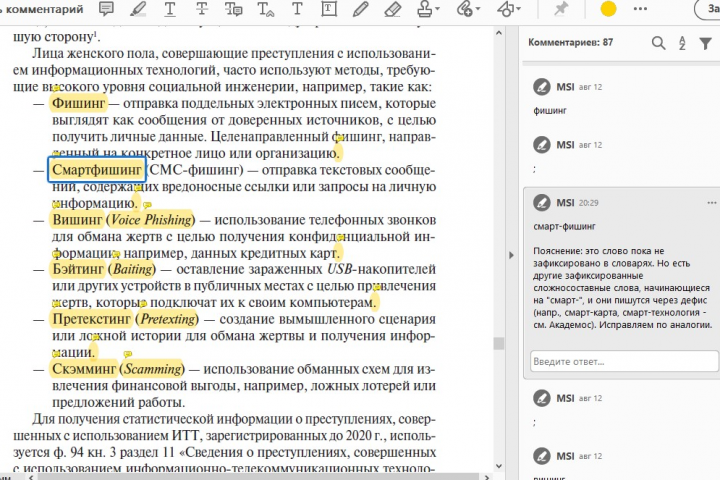Viewport: 720px width, 480px height.
Task: Open the yellow color picker swatch
Action: 608,9
